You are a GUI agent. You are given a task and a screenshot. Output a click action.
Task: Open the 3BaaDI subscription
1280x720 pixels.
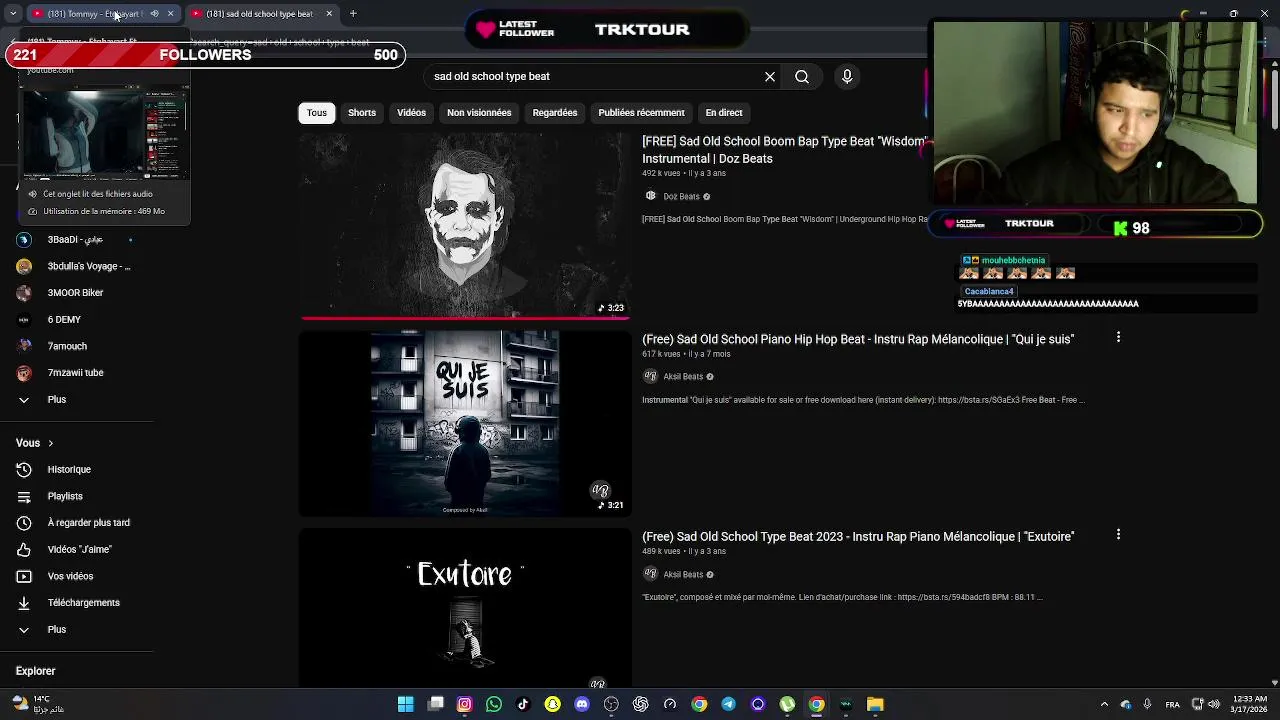pyautogui.click(x=75, y=240)
